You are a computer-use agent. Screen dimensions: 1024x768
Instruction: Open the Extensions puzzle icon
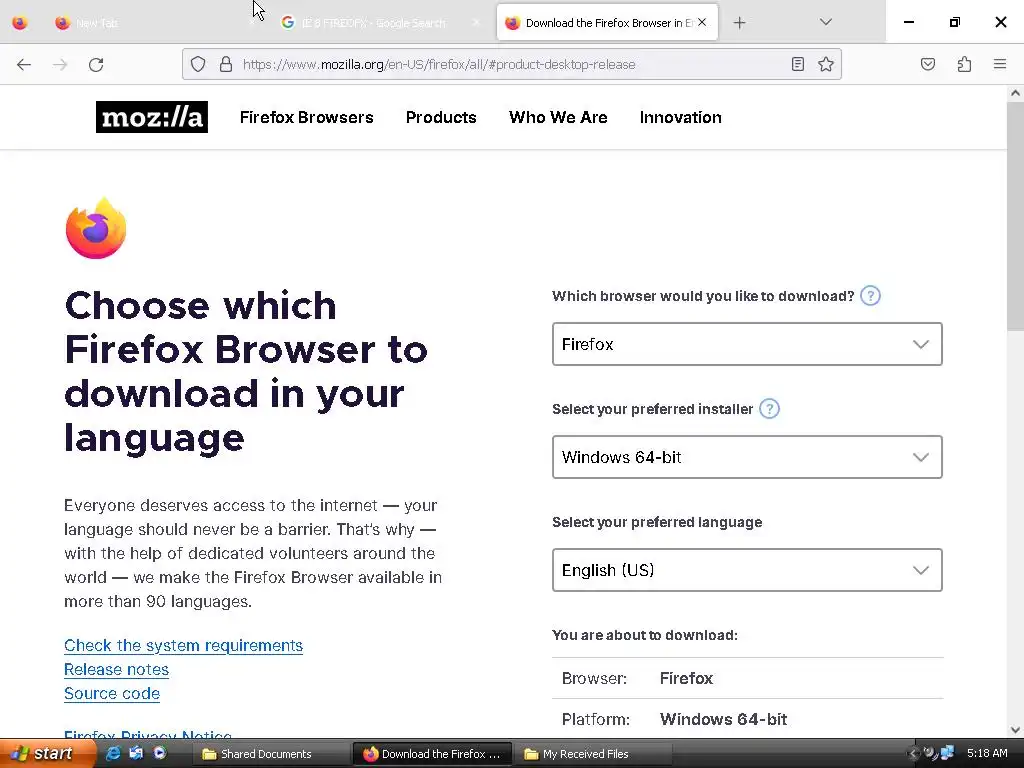964,64
